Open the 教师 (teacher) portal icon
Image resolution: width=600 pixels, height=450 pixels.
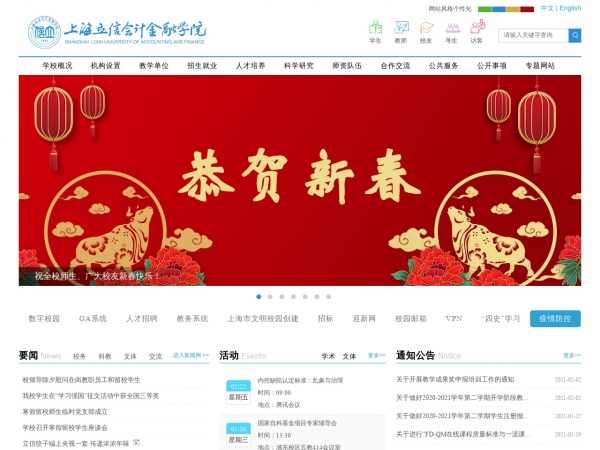(401, 28)
